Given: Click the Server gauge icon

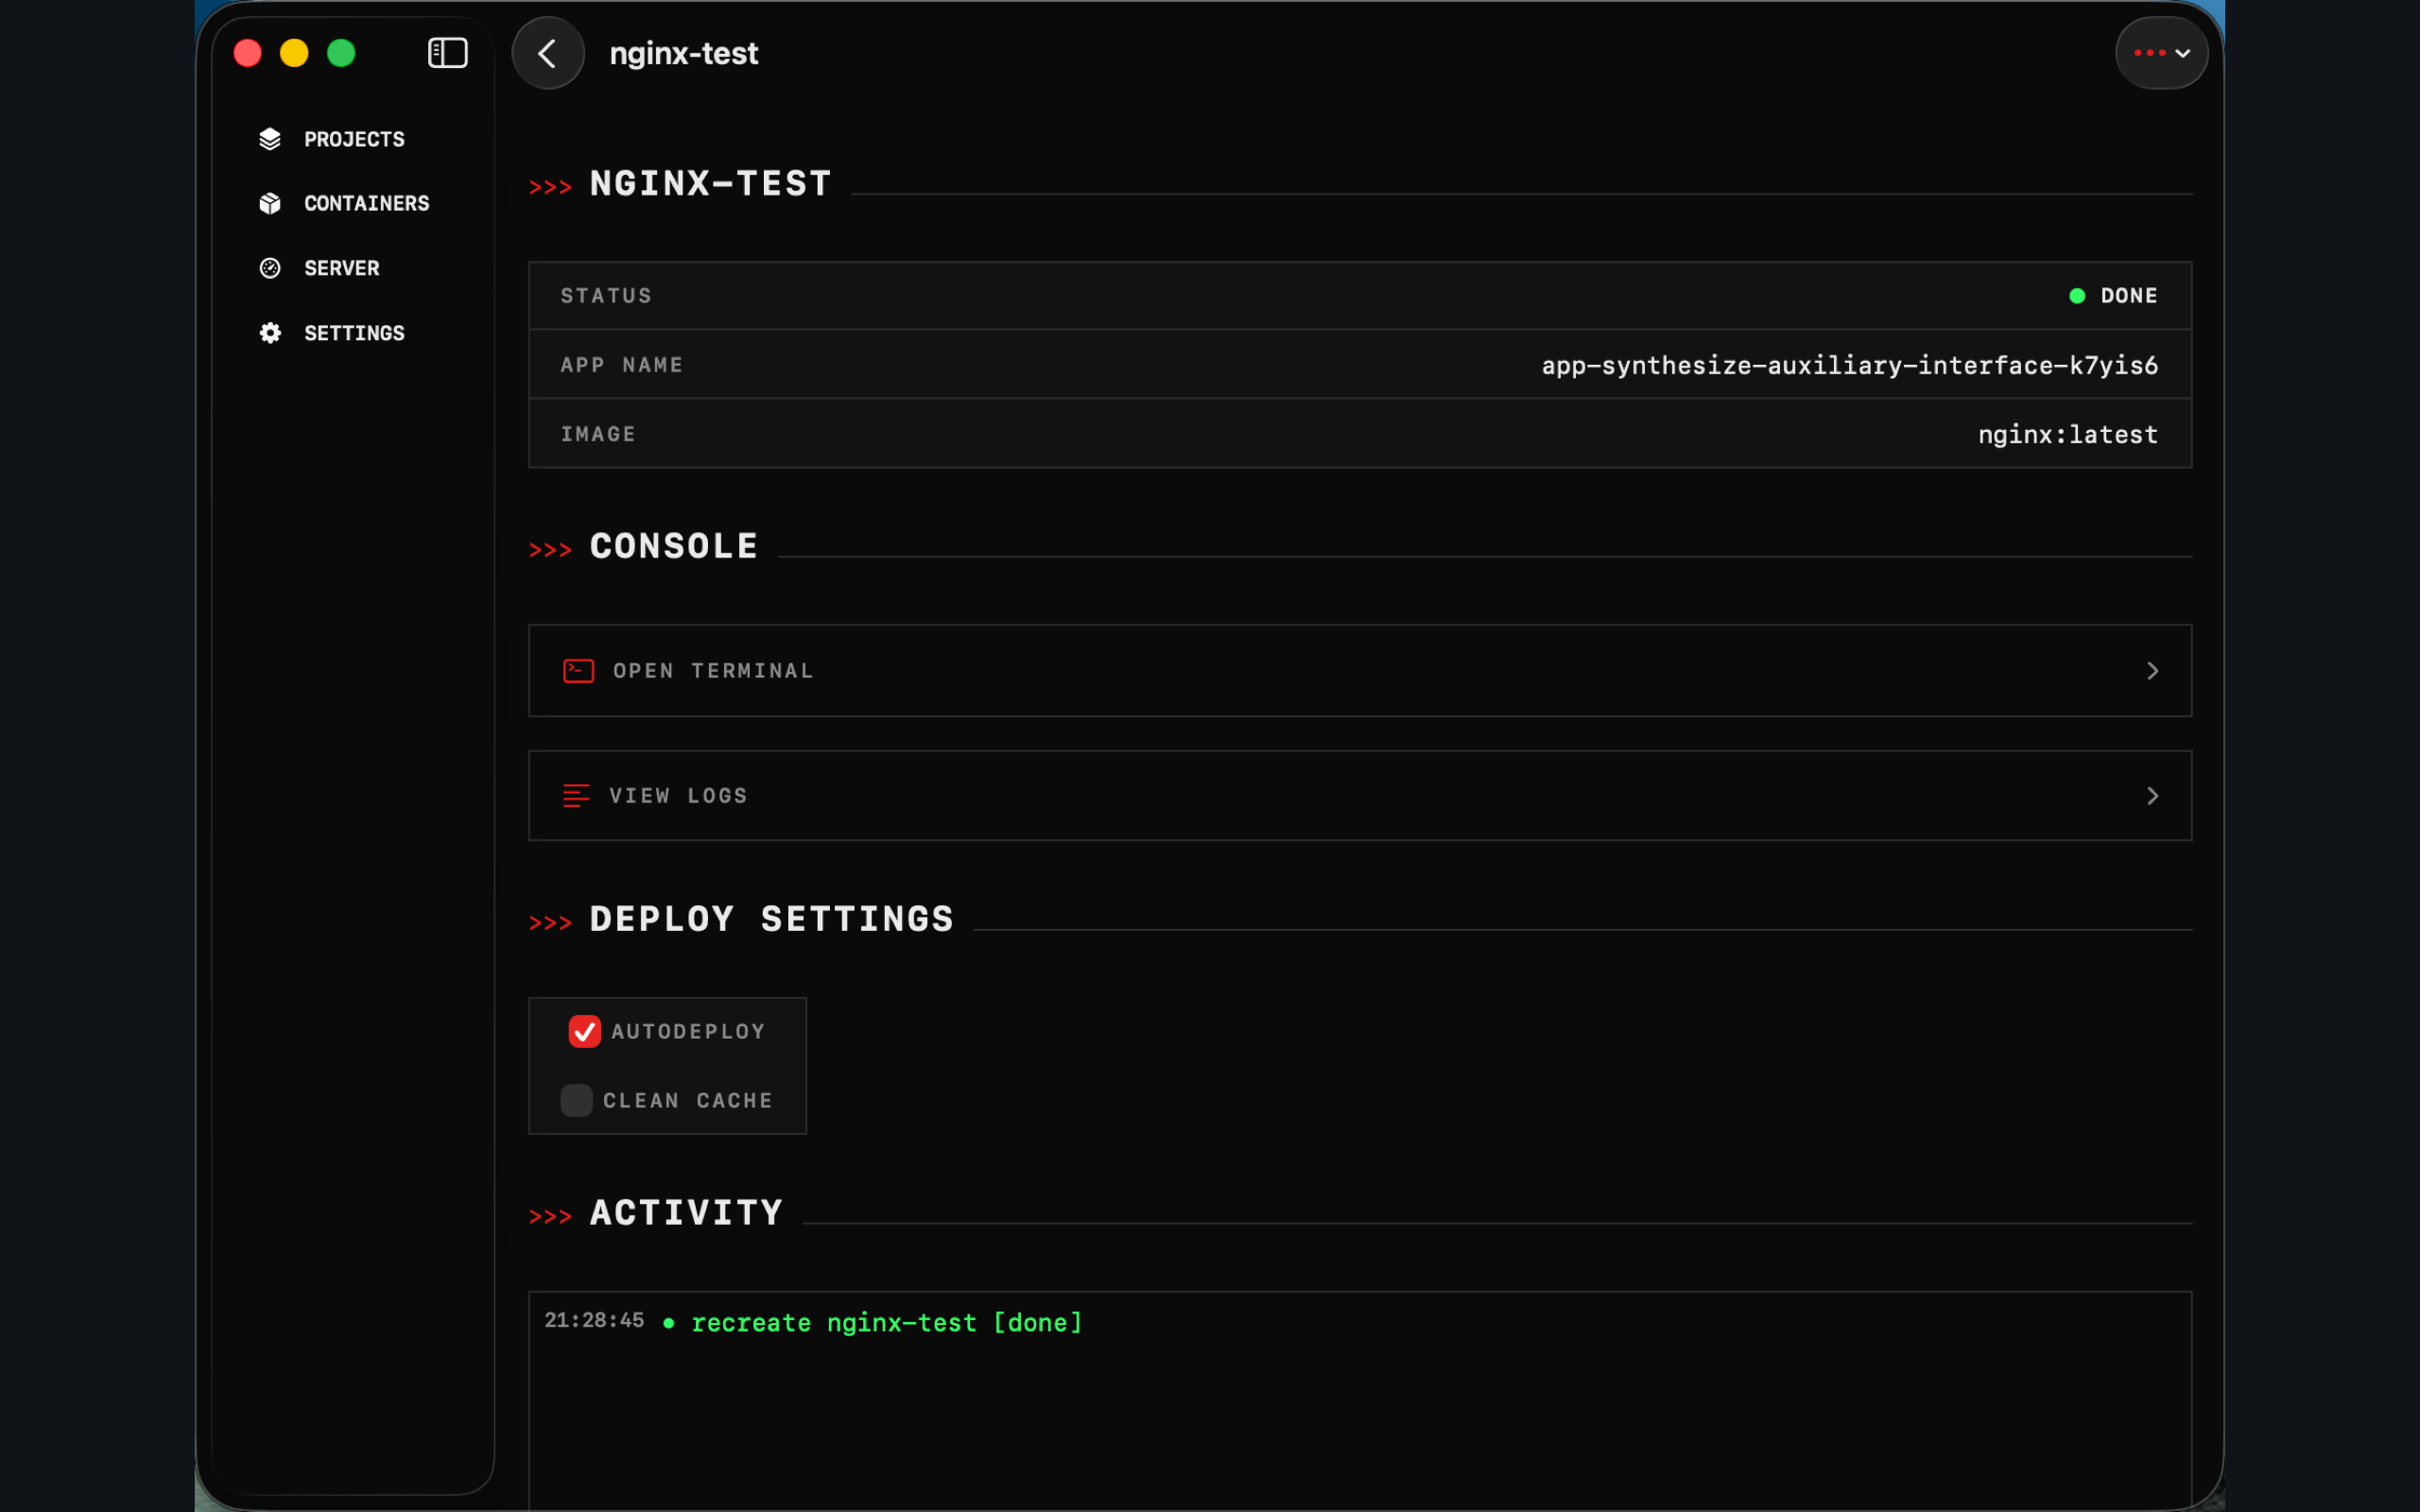Looking at the screenshot, I should [270, 268].
